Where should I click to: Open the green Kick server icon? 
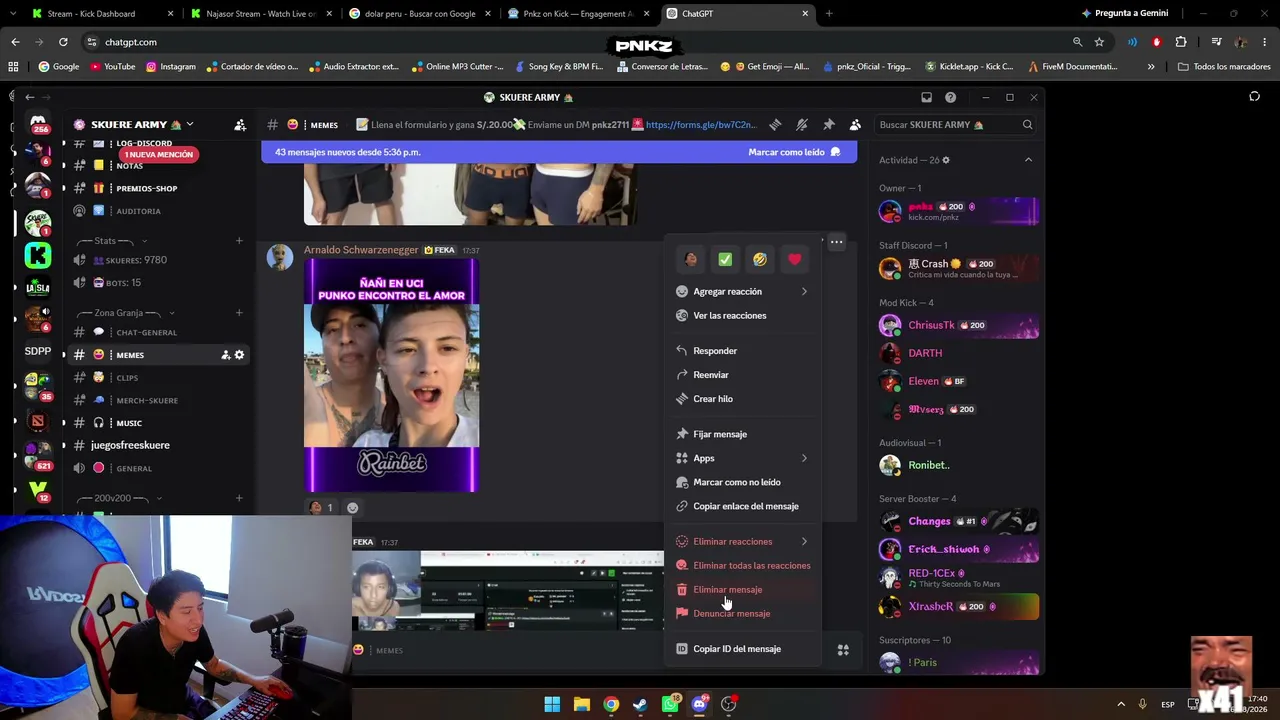click(x=38, y=255)
